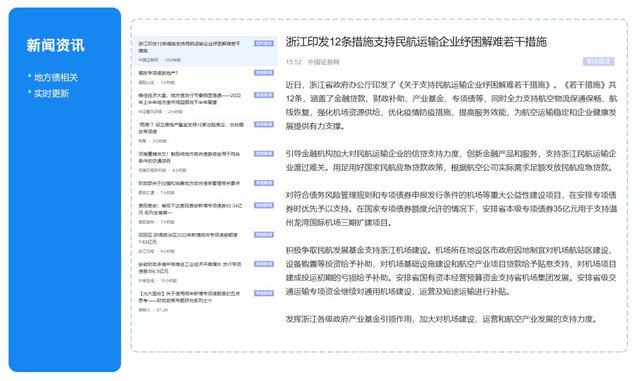Screen dimensions: 640x381
Task: Open the 贵阳贵安 新增专项债券 news item
Action: (x=206, y=213)
